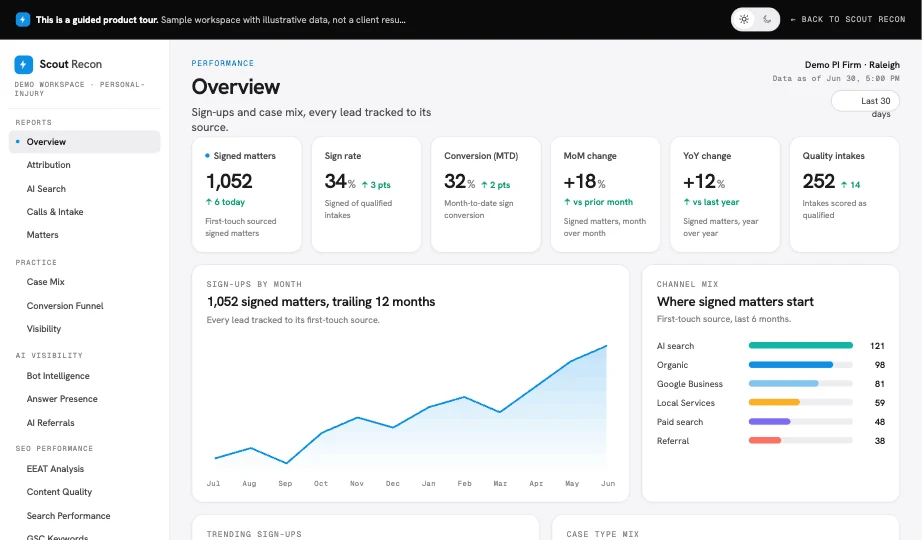Click 'Demo PI Firm · Raleigh' text
Image resolution: width=924 pixels, height=540 pixels.
tap(852, 65)
